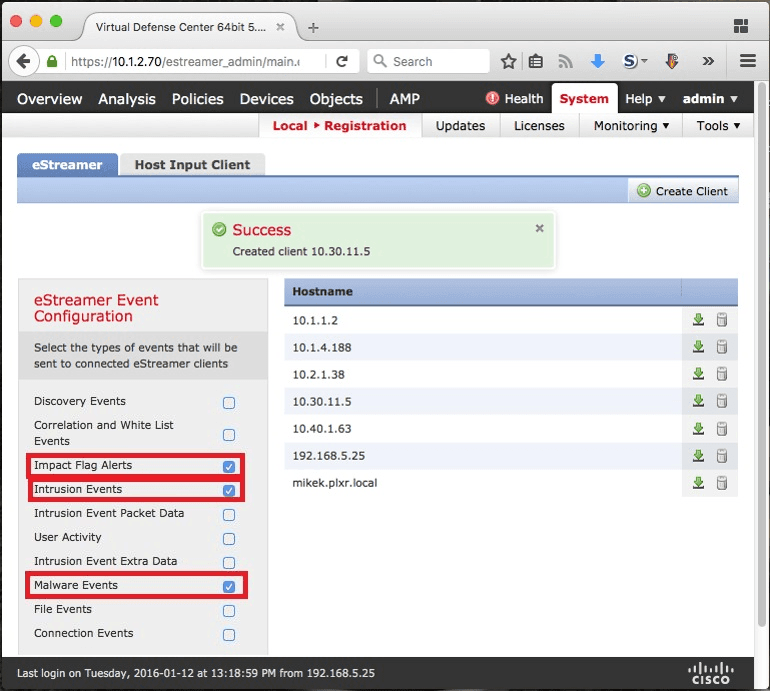Switch to Host Input Client tab
The height and width of the screenshot is (691, 770).
[192, 165]
